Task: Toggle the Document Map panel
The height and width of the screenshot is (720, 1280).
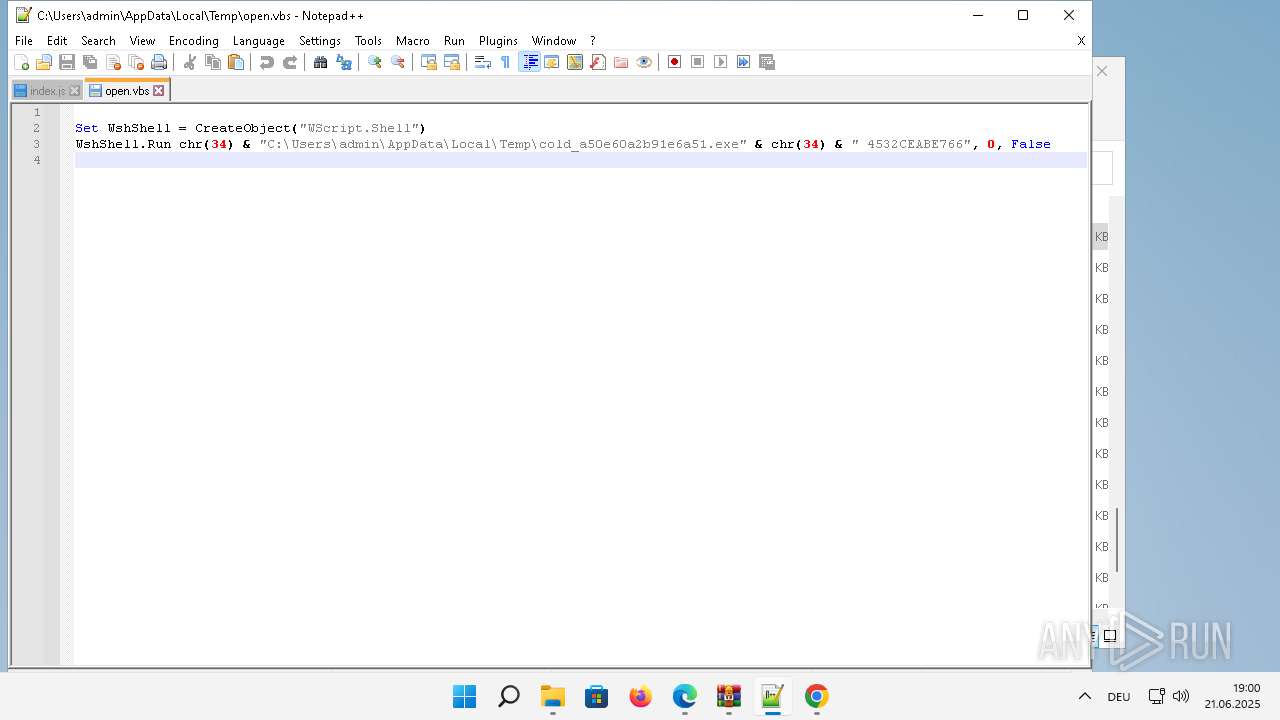Action: tap(574, 62)
